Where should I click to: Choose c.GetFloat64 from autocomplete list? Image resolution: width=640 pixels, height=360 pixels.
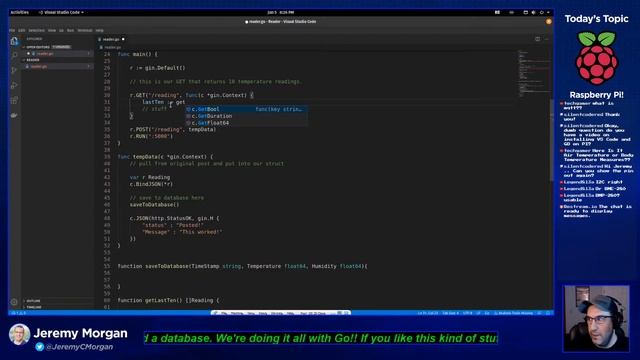[247, 123]
